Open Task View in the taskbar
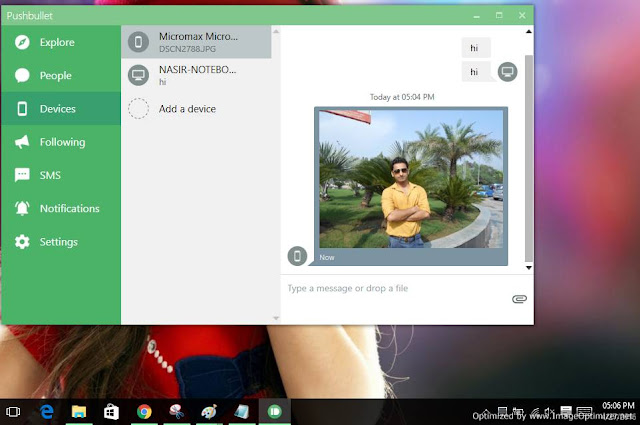 [x=13, y=412]
